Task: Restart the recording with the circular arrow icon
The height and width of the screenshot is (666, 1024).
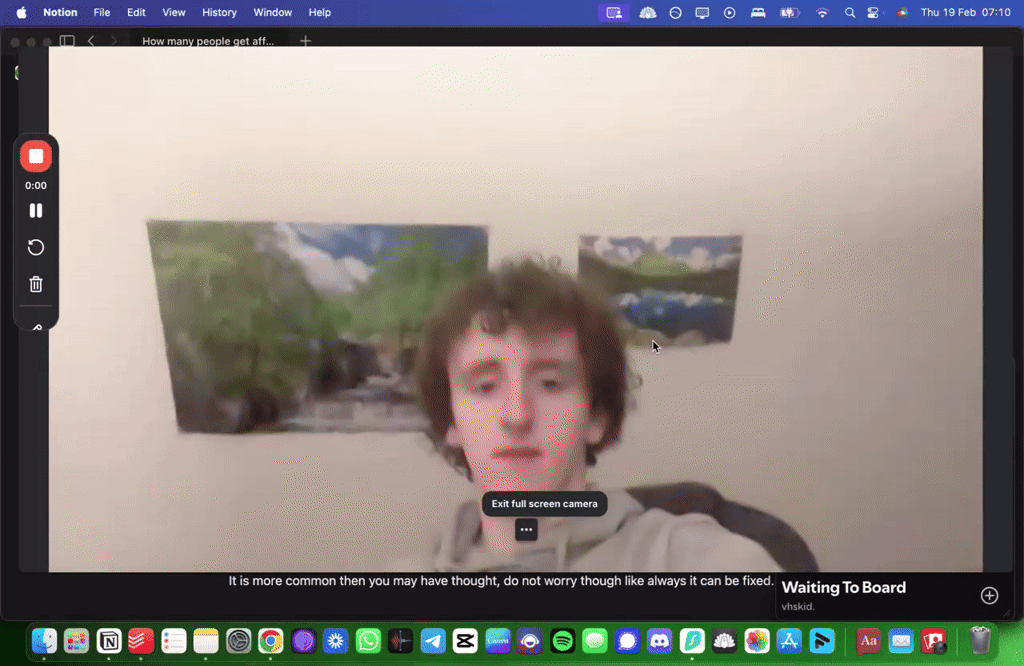Action: pyautogui.click(x=36, y=247)
